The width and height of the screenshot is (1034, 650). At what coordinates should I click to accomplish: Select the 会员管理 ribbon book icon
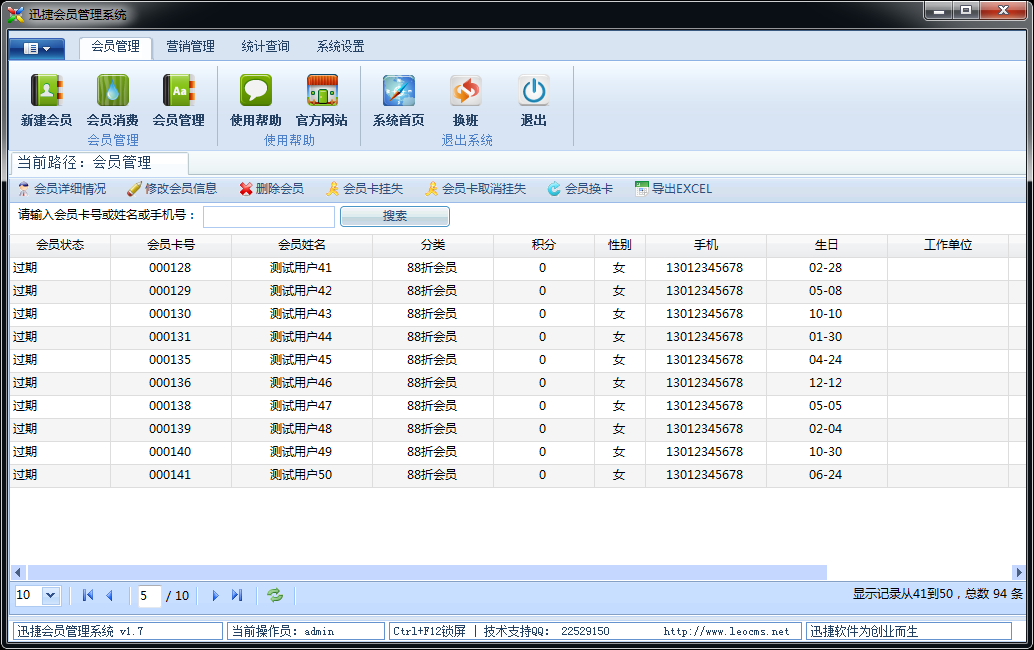[178, 91]
